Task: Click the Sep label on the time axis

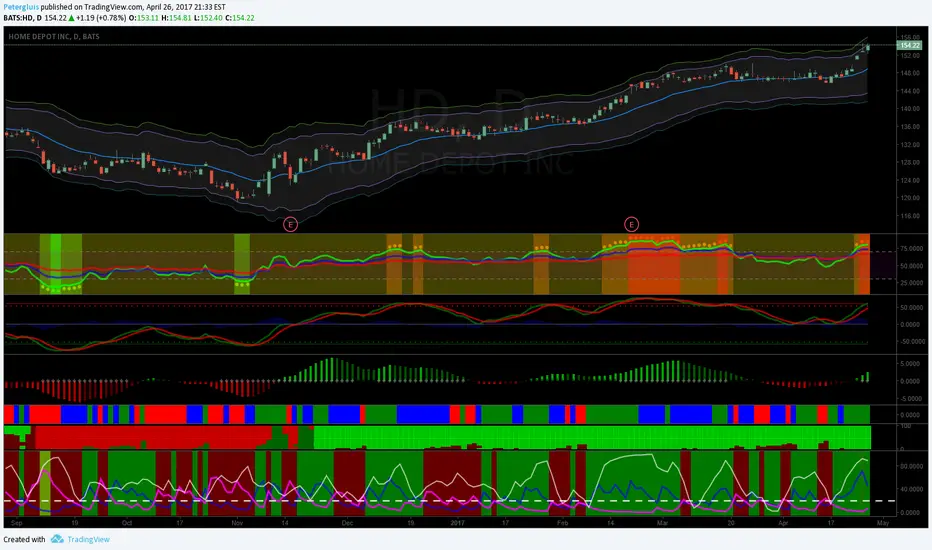Action: click(17, 523)
